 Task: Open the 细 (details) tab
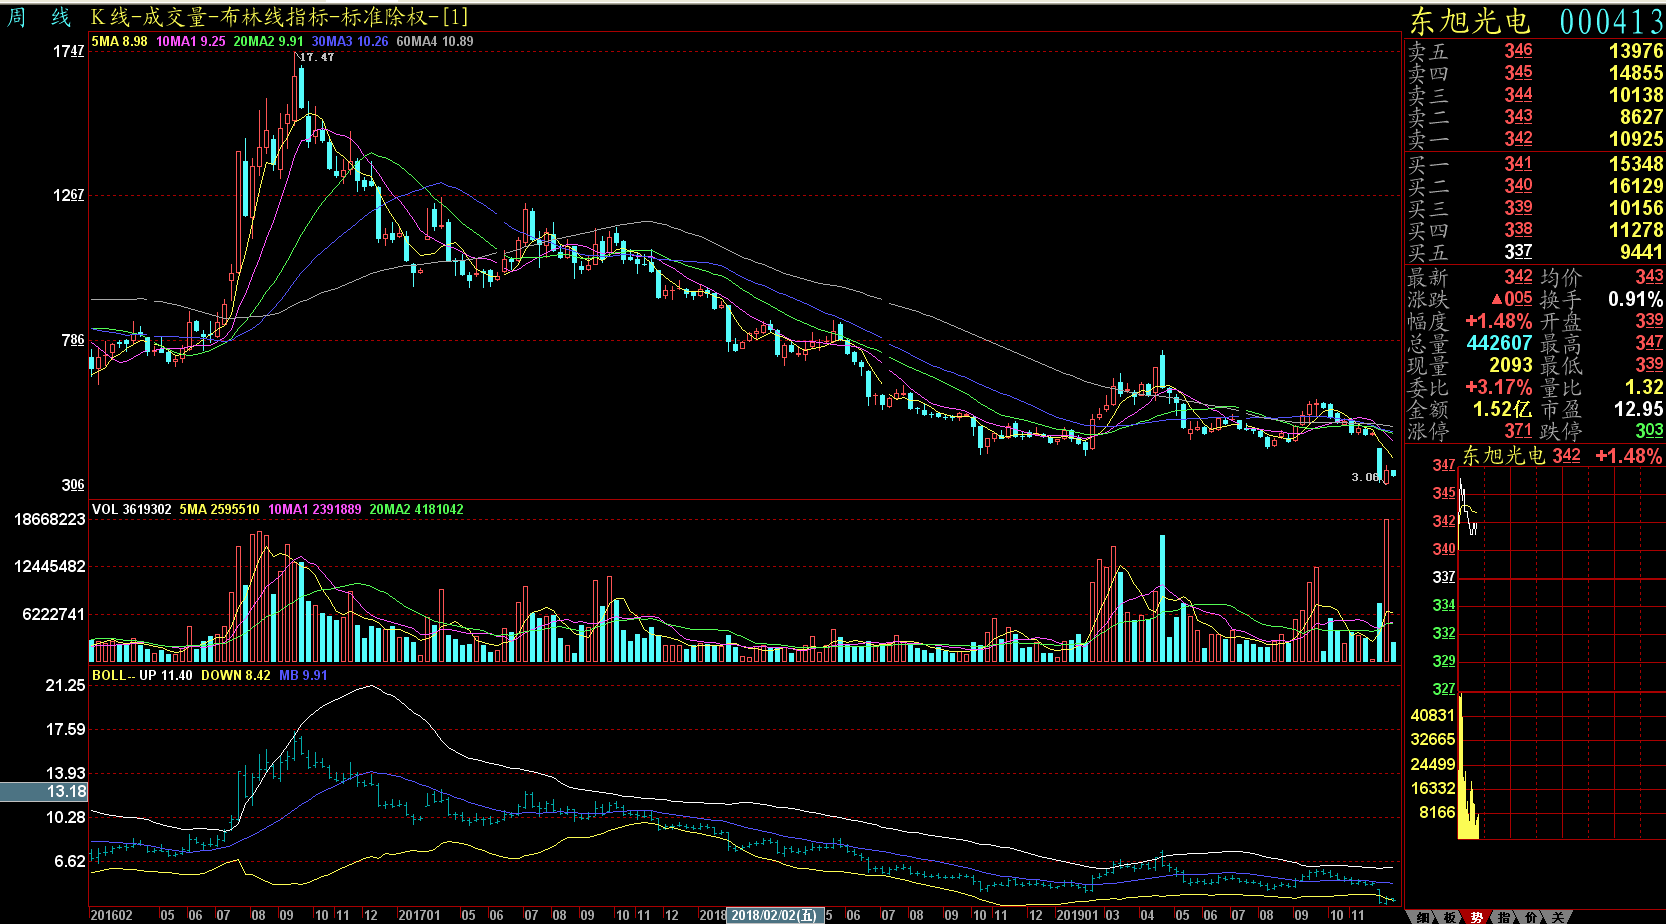click(1422, 917)
